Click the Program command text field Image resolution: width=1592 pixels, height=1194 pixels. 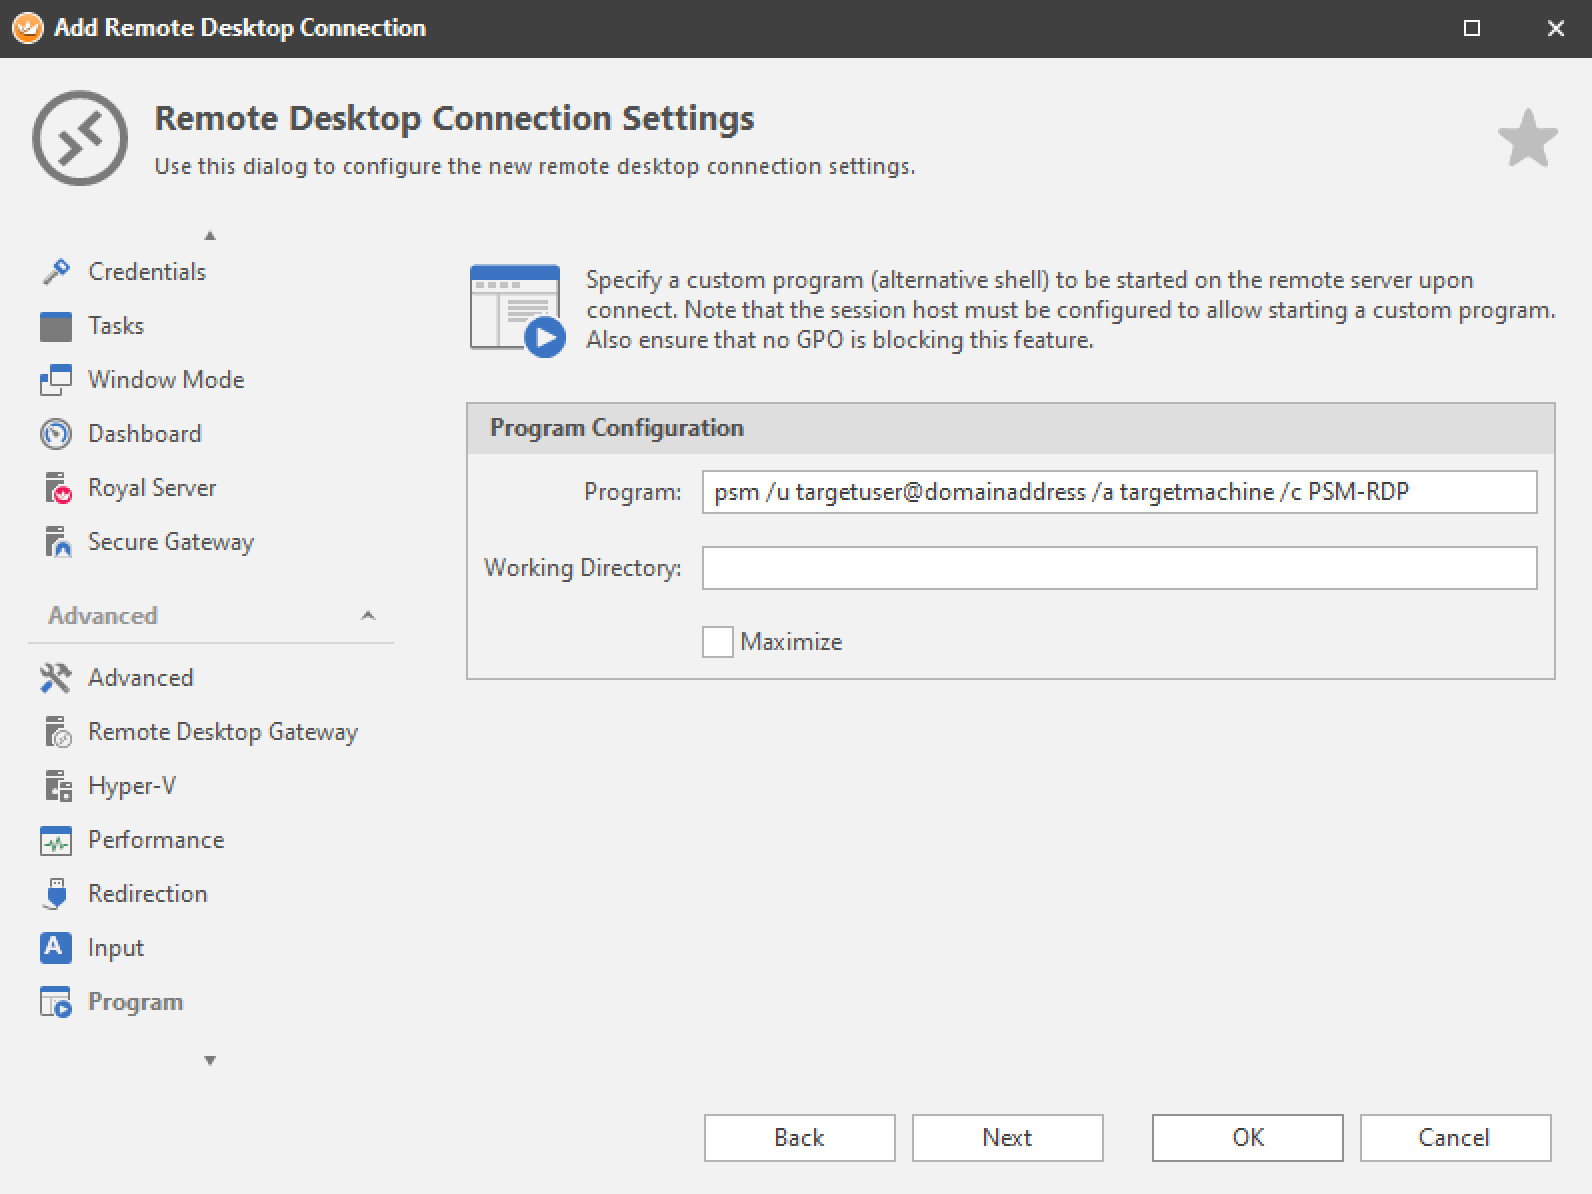(1119, 492)
